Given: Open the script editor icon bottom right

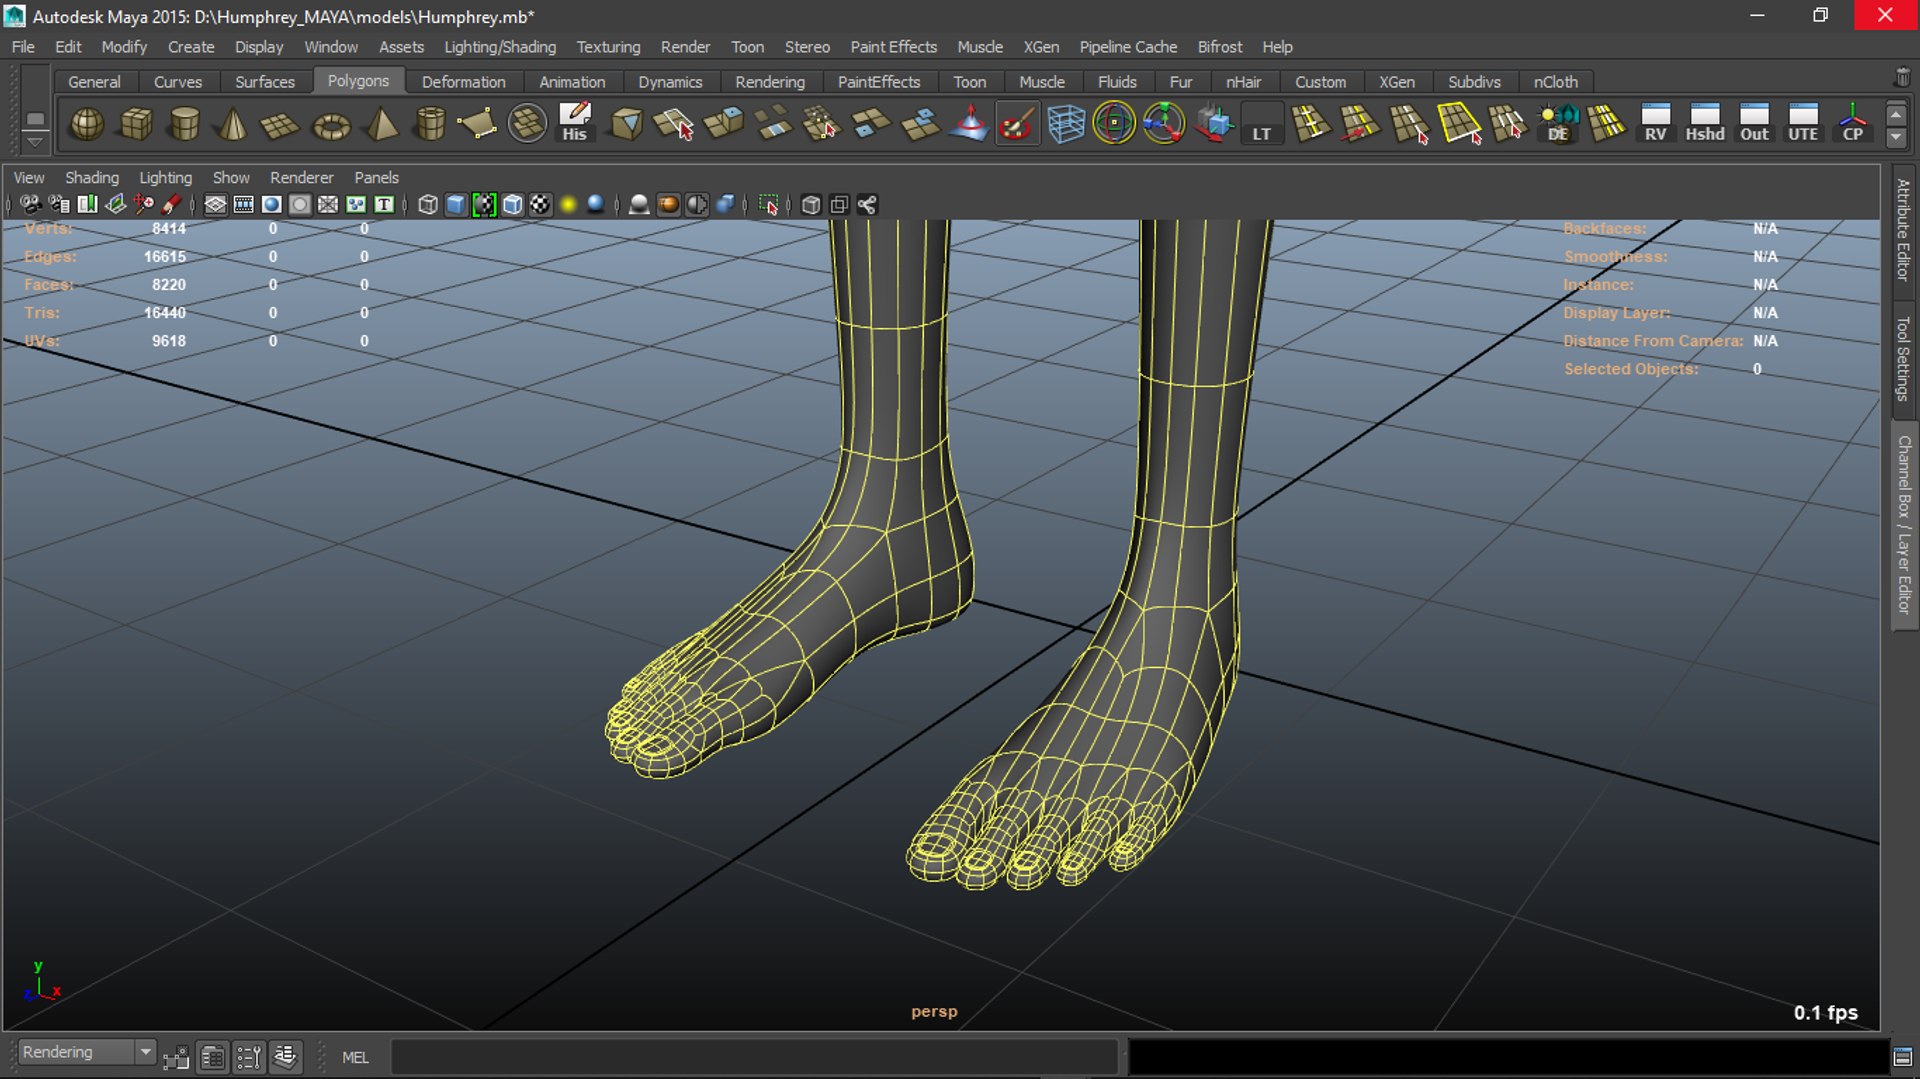Looking at the screenshot, I should pos(1903,1057).
